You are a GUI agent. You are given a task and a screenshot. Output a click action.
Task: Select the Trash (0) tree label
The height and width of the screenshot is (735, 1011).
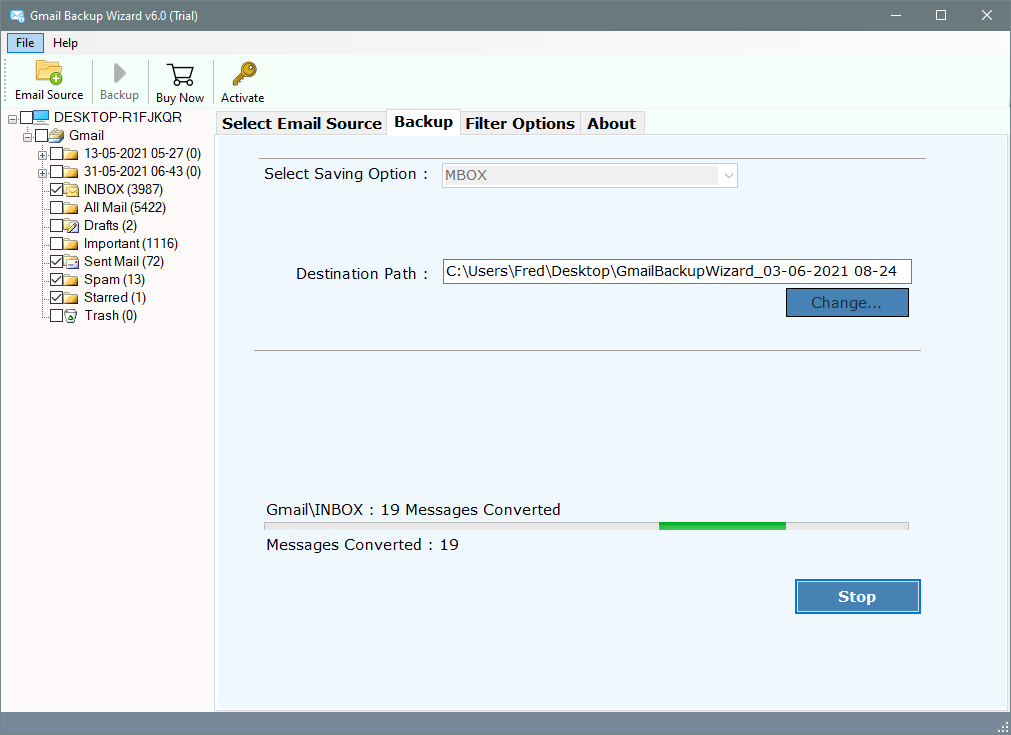click(111, 316)
